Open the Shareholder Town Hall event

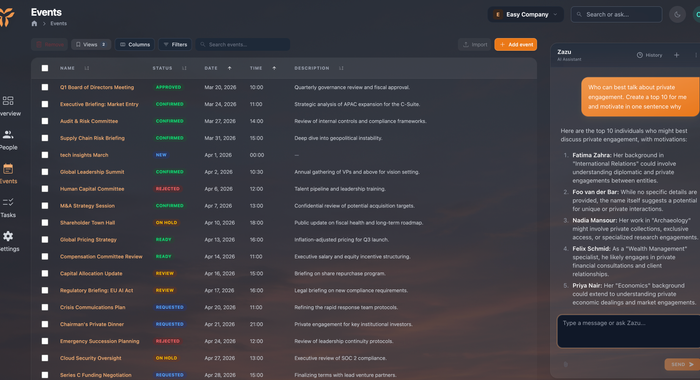(88, 223)
